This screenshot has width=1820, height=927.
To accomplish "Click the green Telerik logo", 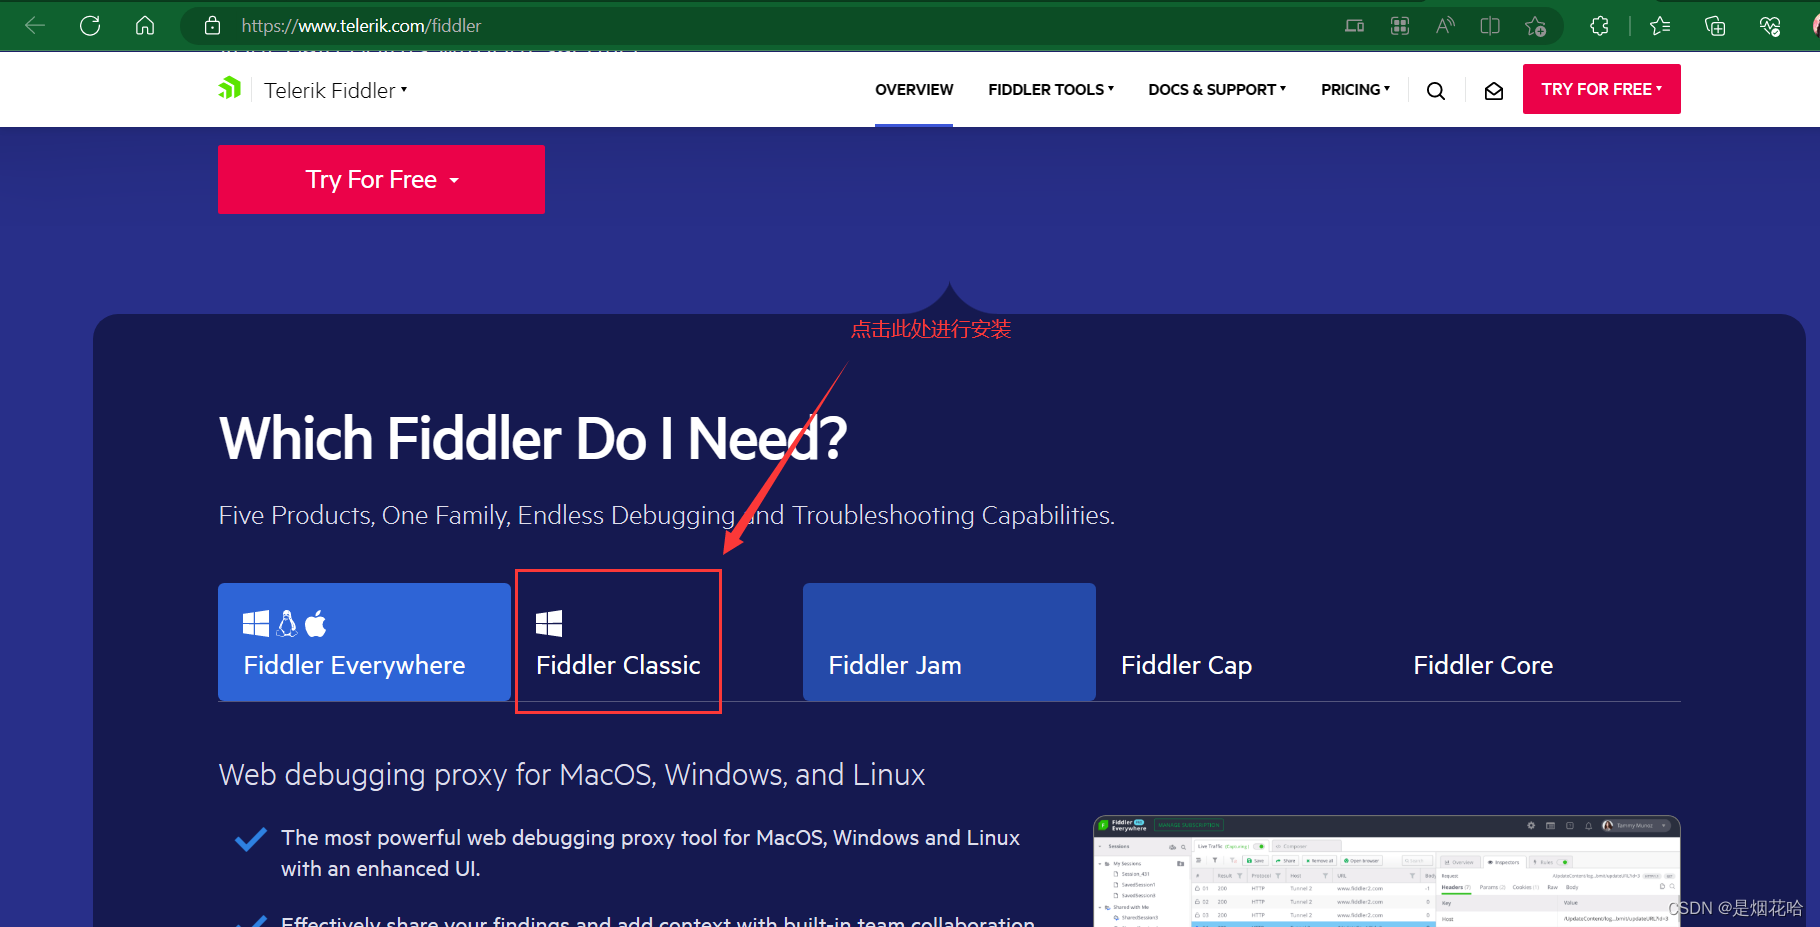I will pyautogui.click(x=230, y=89).
